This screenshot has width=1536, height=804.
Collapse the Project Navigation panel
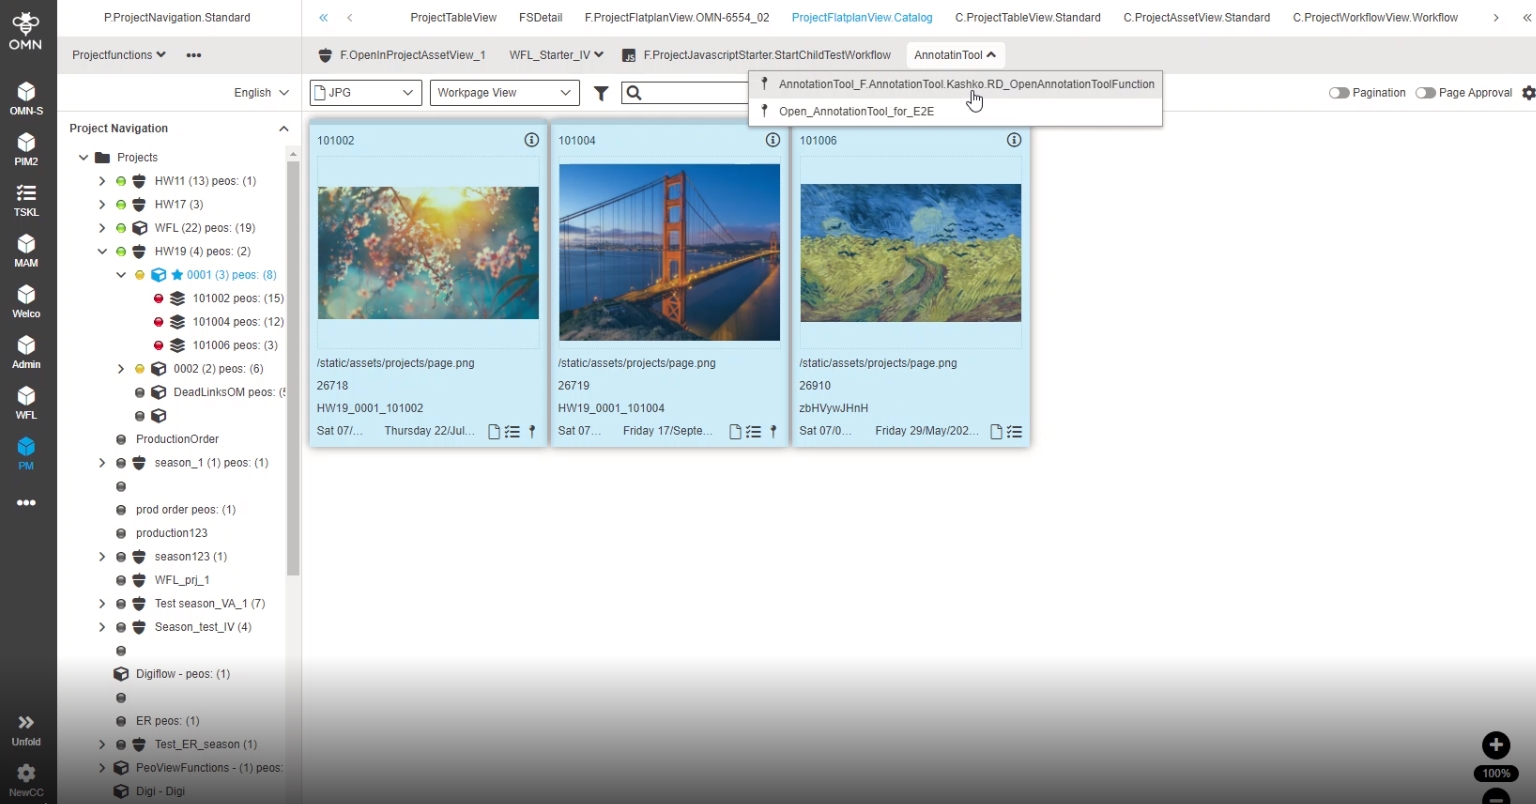(283, 129)
